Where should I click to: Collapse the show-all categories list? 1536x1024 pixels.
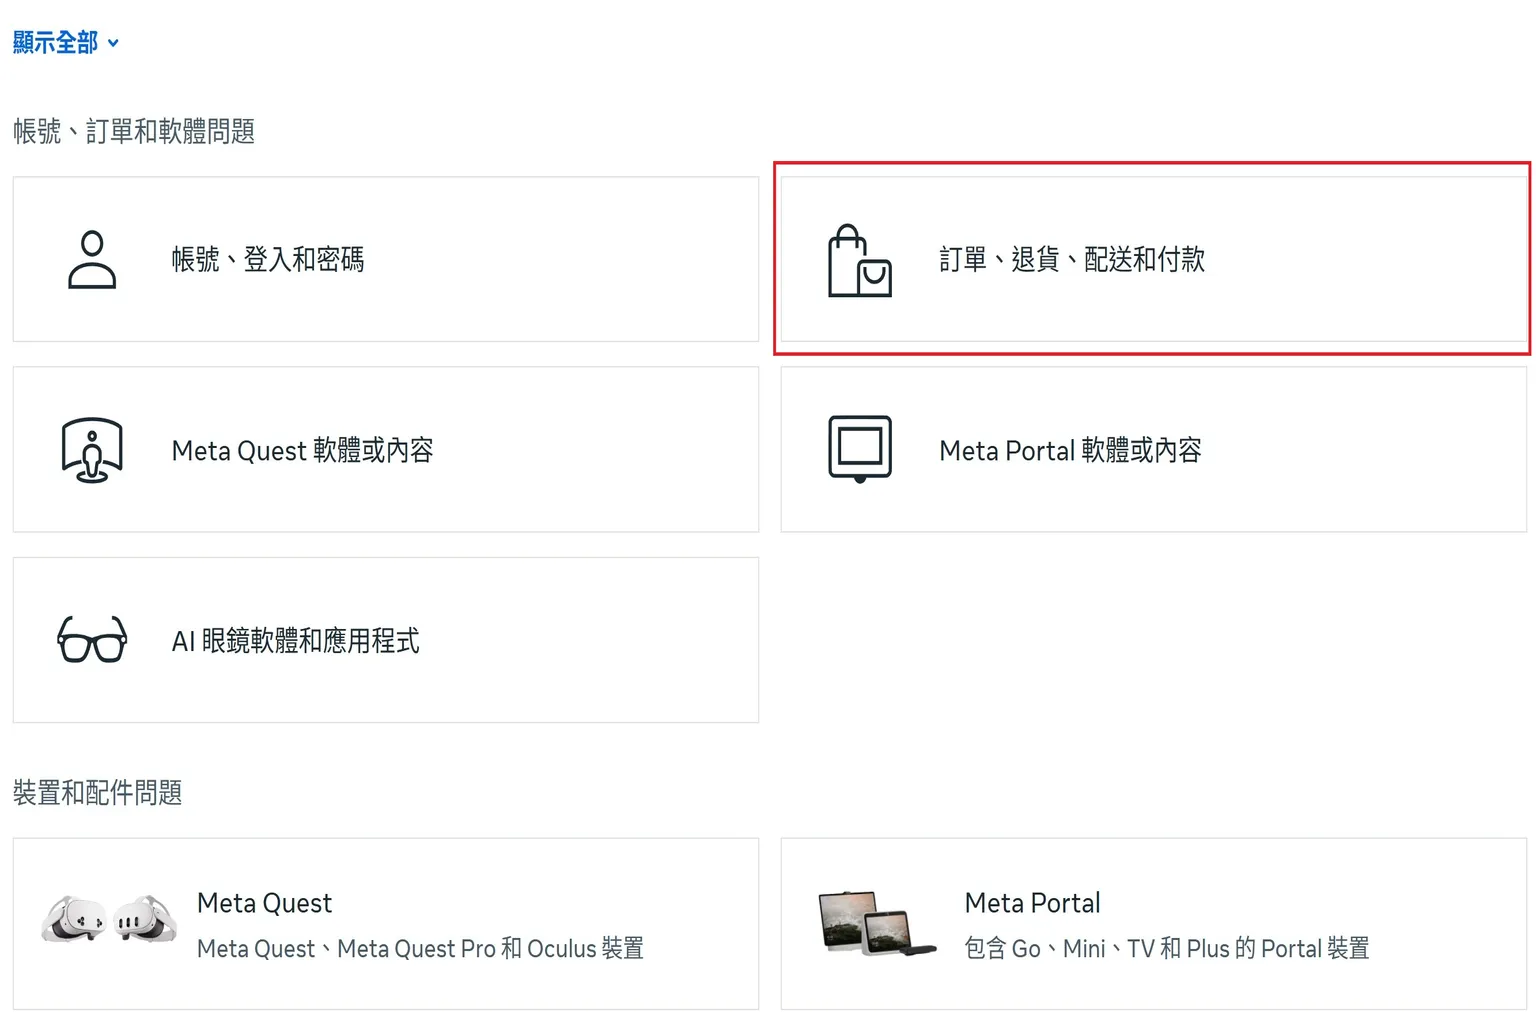(55, 42)
